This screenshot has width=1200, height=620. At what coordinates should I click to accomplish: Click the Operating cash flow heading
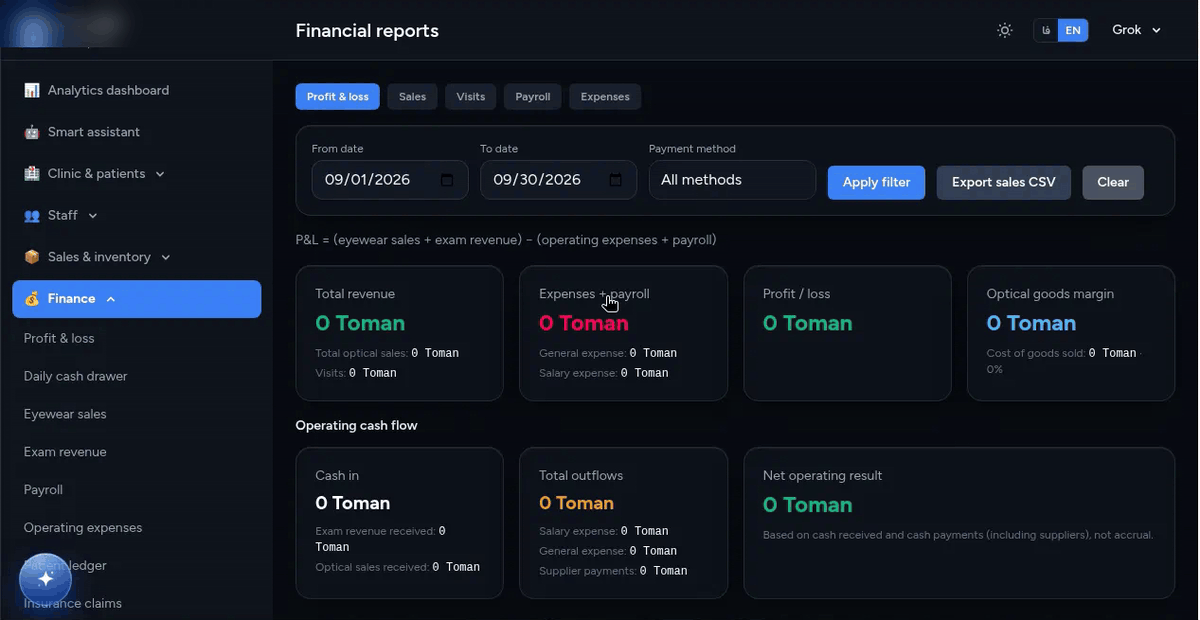356,425
